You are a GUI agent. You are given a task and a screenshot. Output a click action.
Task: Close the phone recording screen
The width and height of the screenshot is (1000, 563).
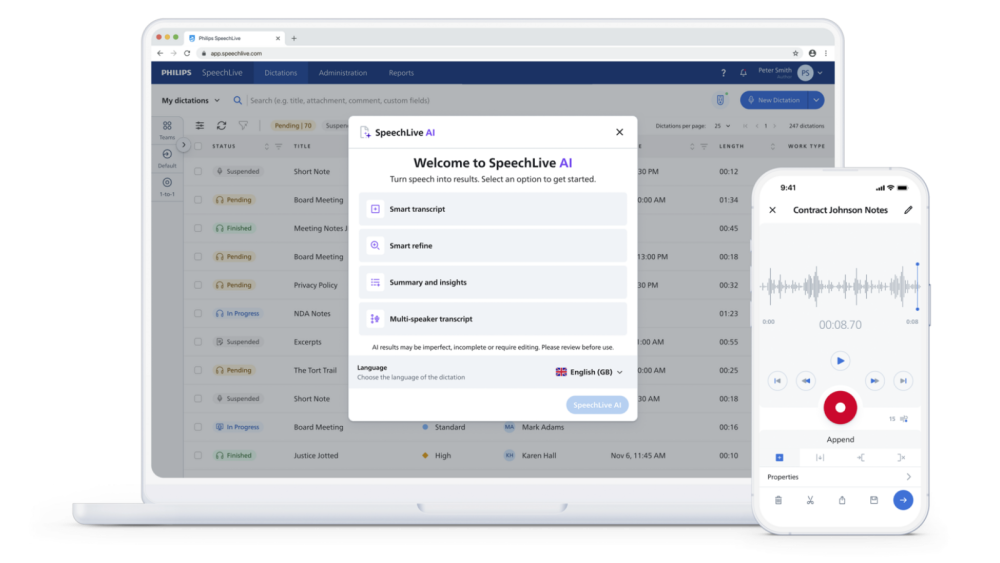pyautogui.click(x=772, y=210)
